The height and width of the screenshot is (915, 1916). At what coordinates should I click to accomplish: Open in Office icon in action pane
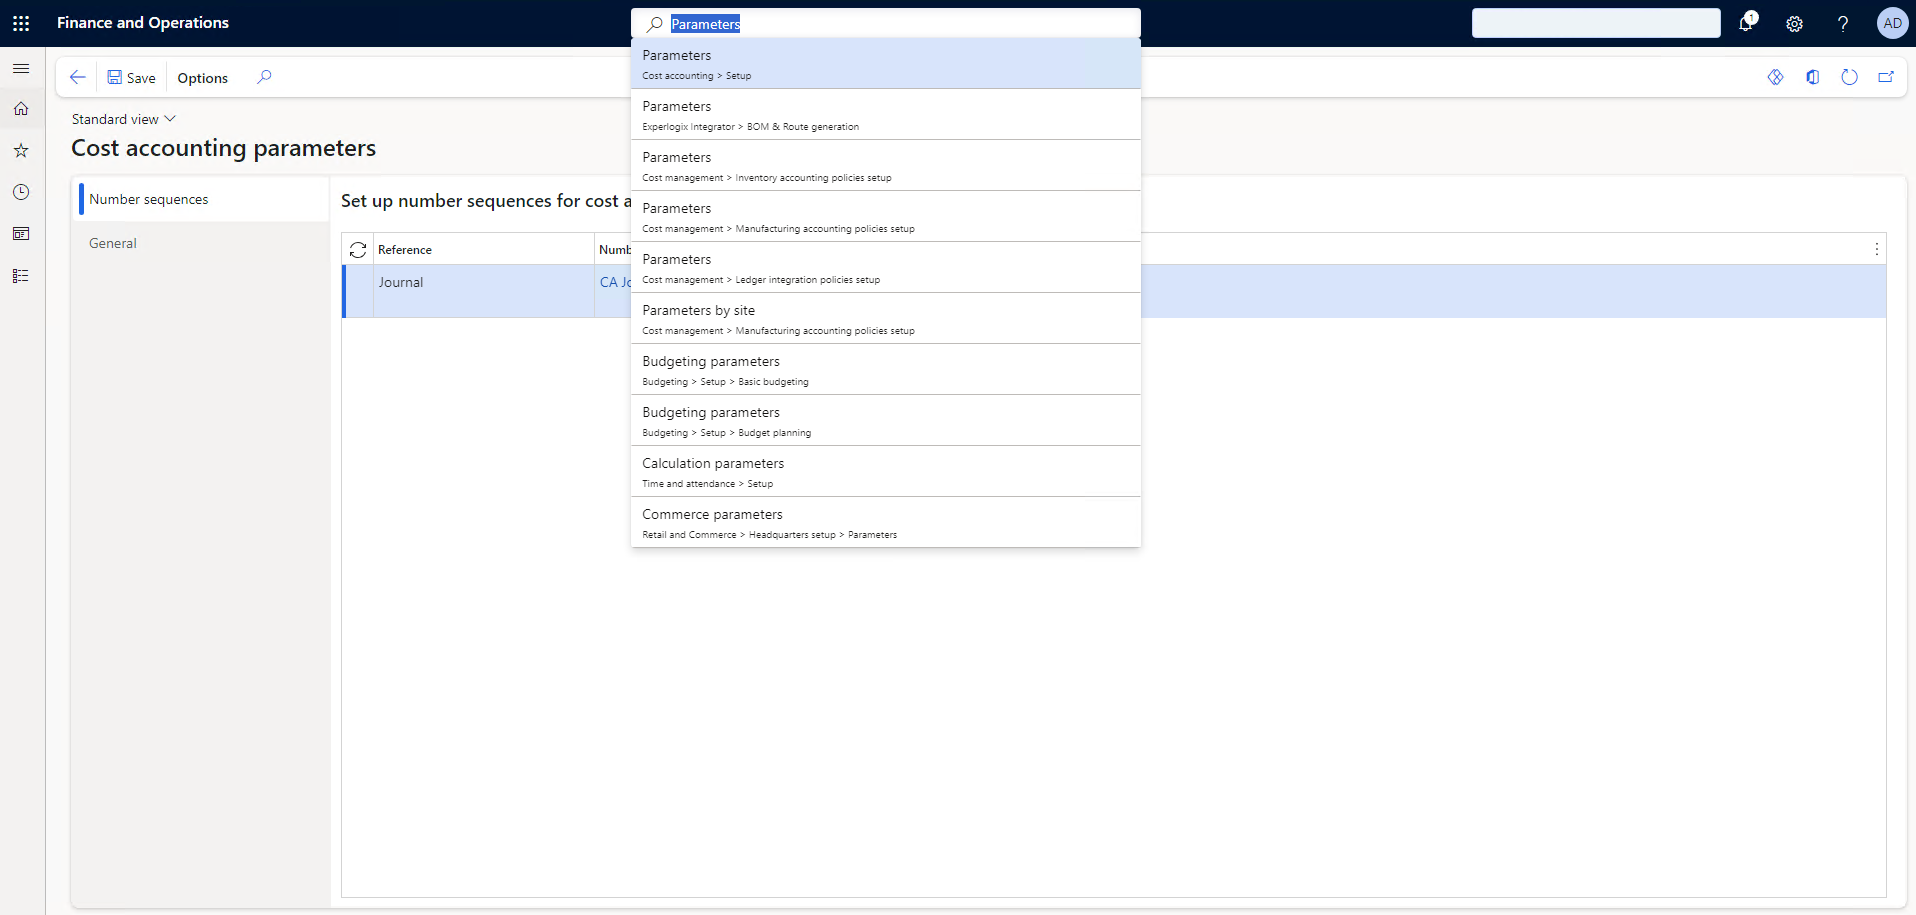(1812, 77)
